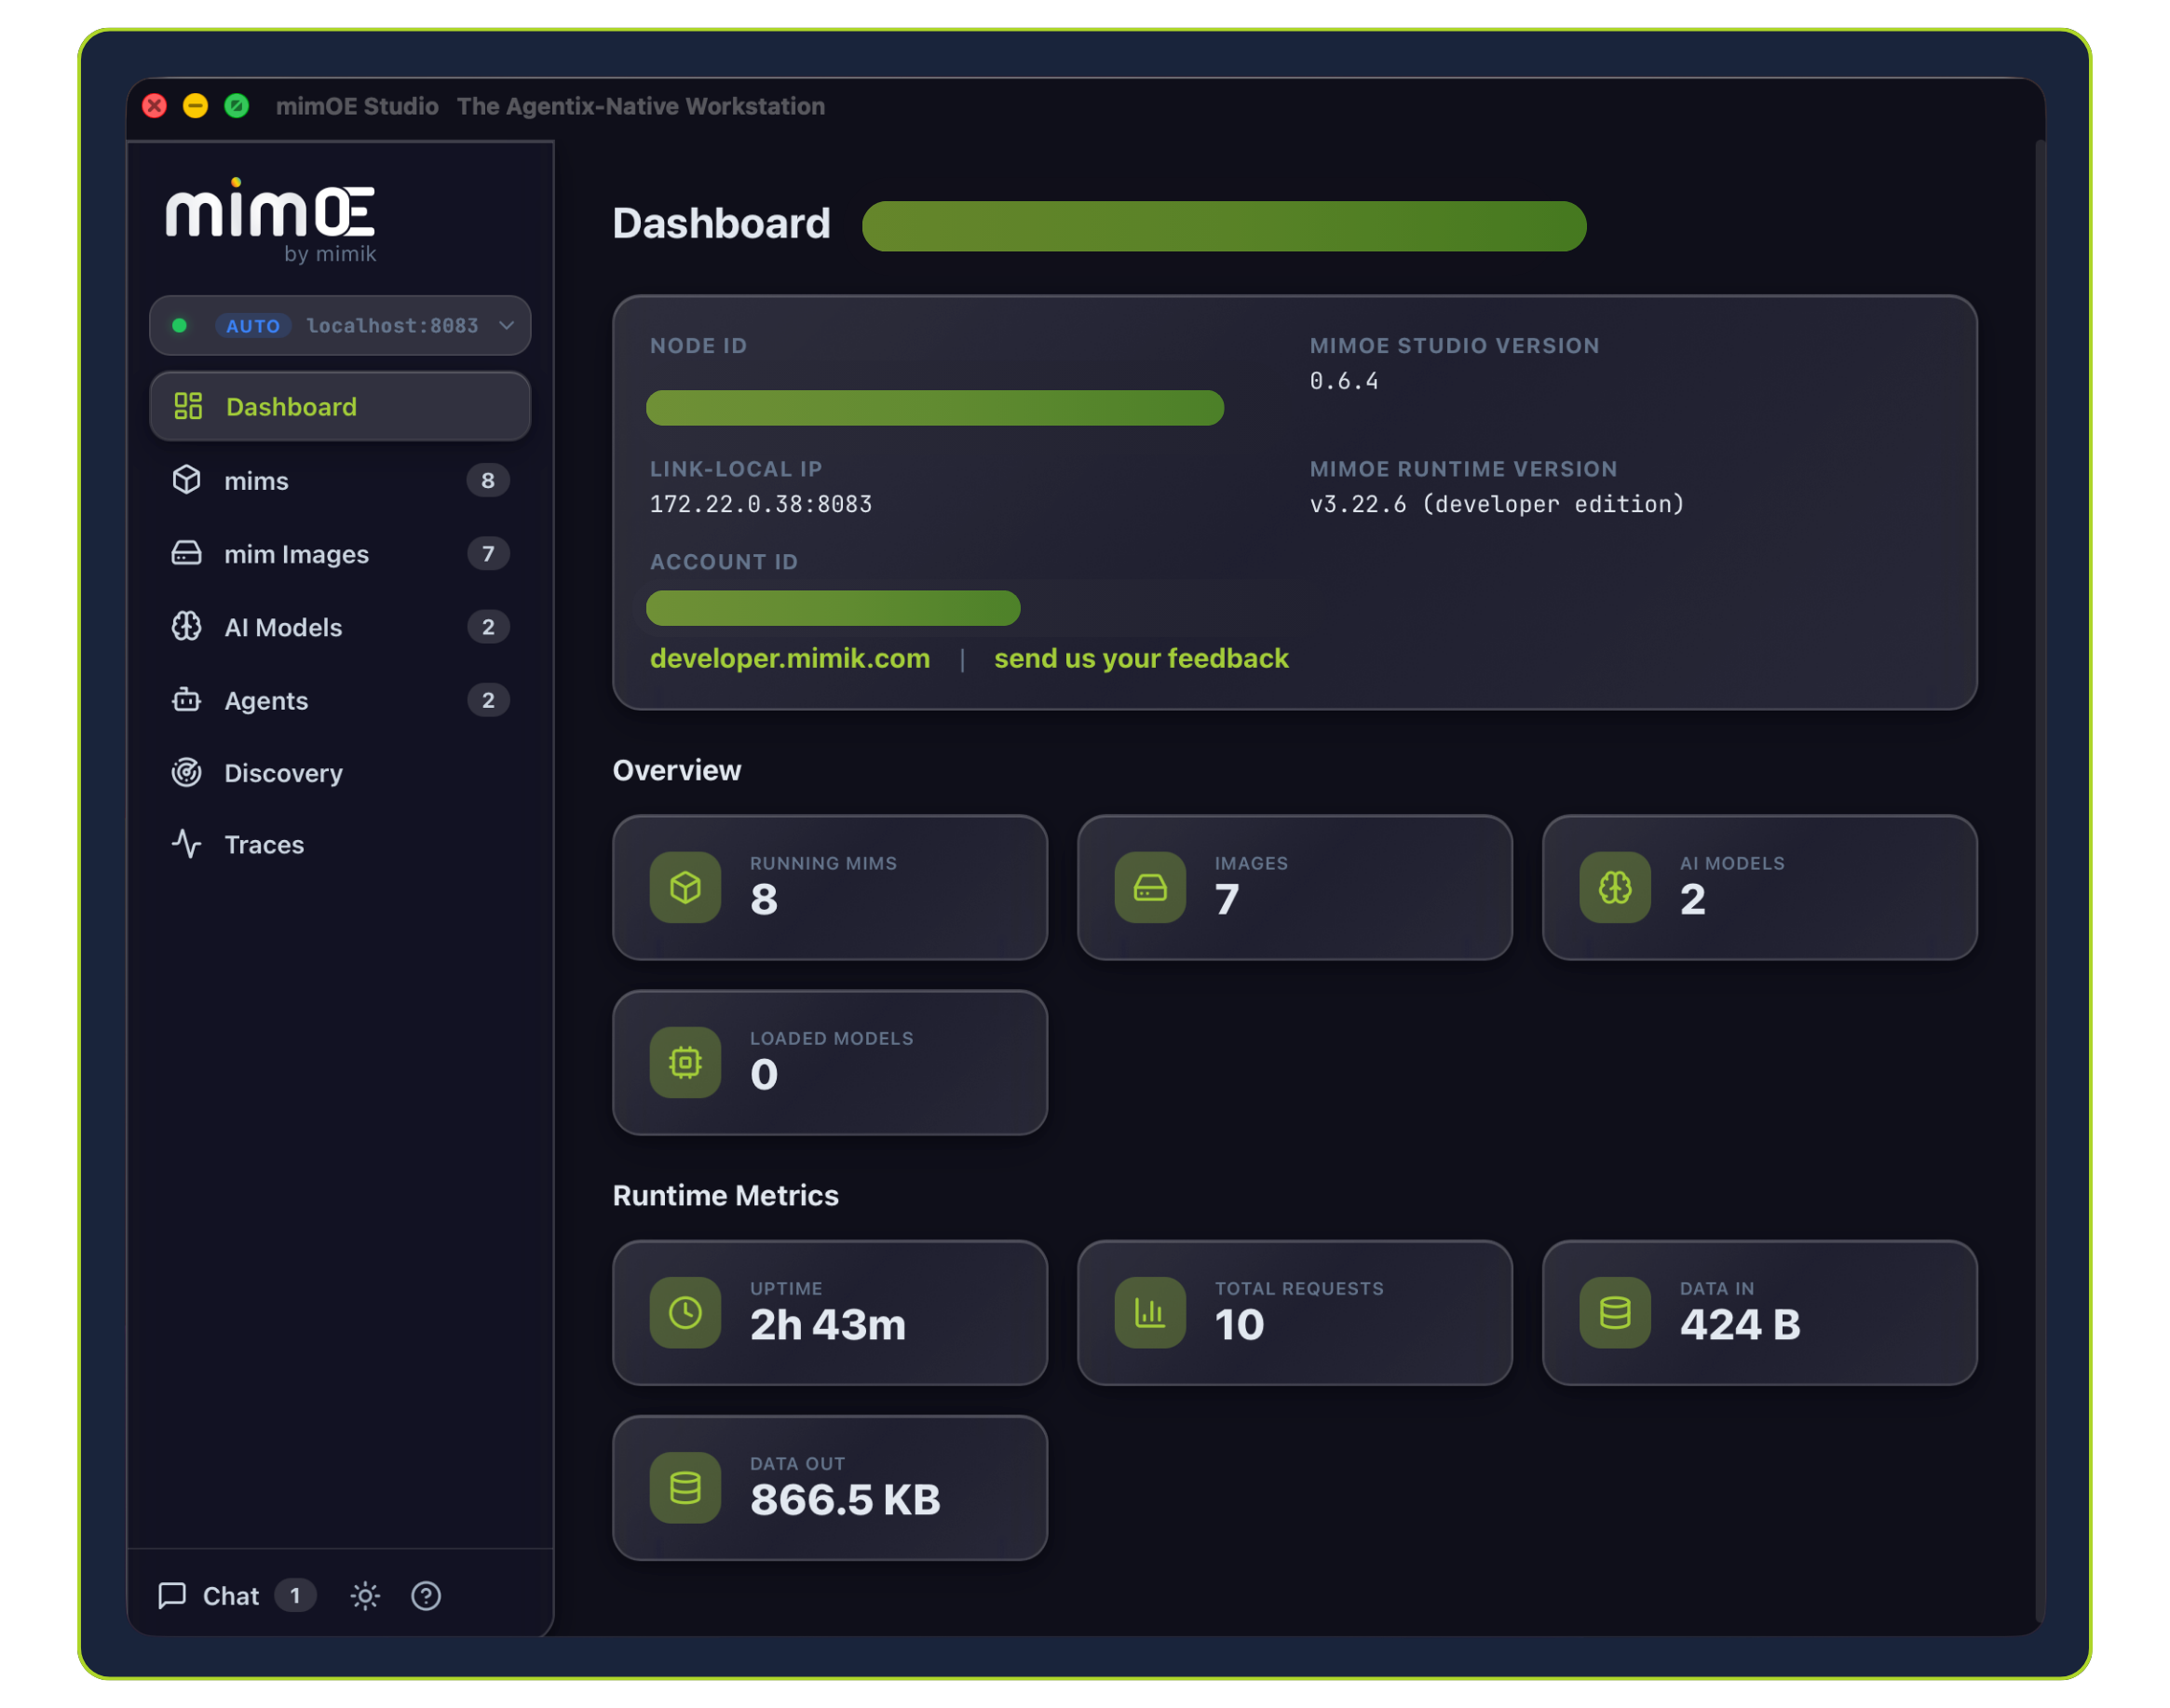
Task: Click the Runtime Metrics section heading
Action: pyautogui.click(x=726, y=1196)
